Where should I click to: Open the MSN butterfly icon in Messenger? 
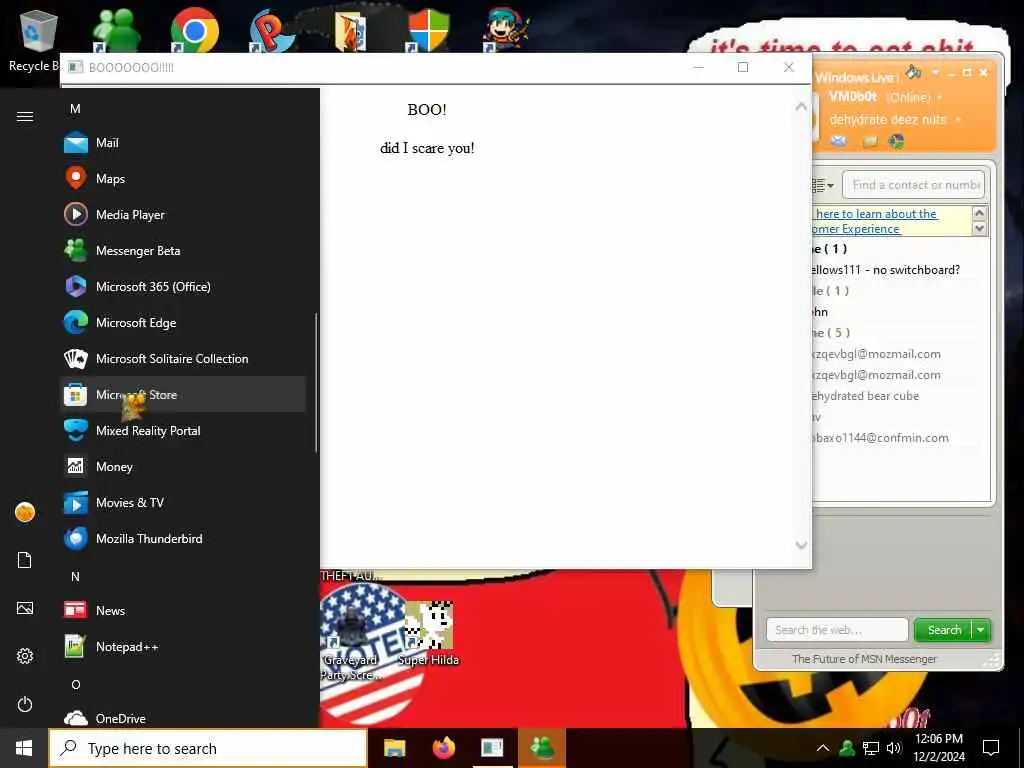point(897,141)
